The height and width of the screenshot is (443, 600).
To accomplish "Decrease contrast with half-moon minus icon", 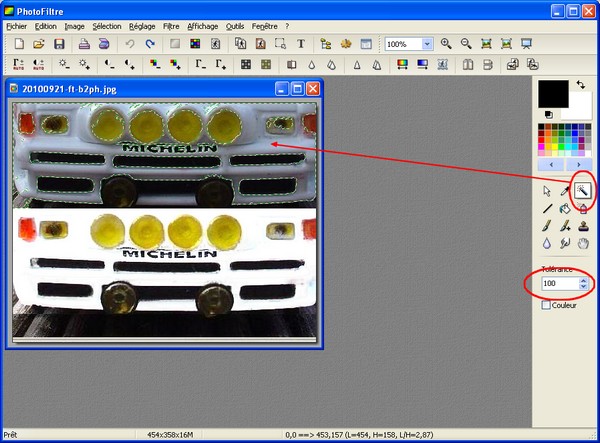I will pos(109,64).
